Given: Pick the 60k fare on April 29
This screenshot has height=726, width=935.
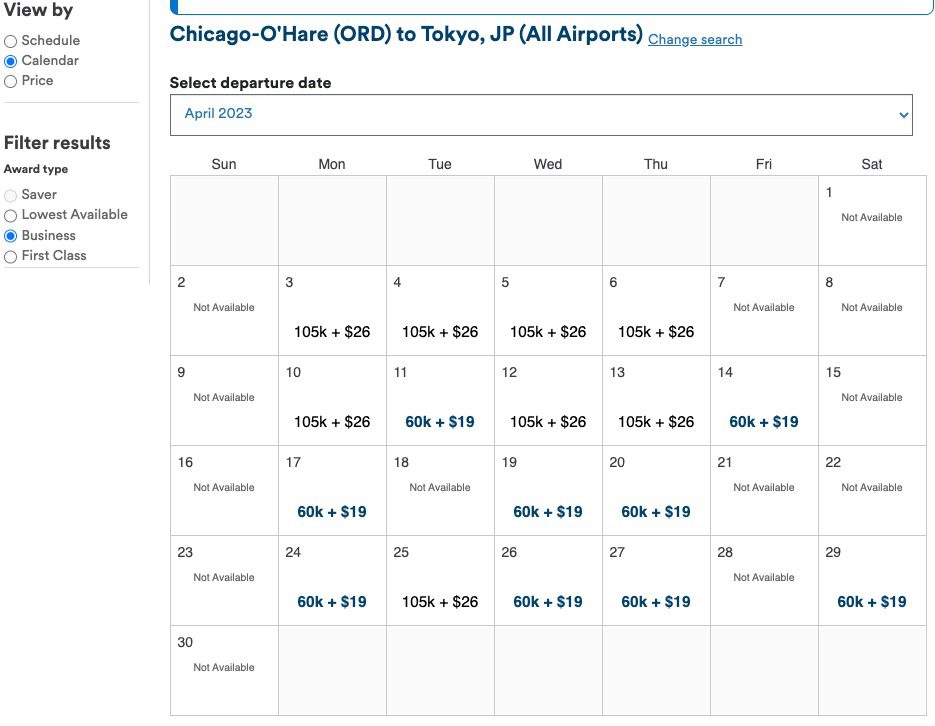Looking at the screenshot, I should [x=871, y=601].
